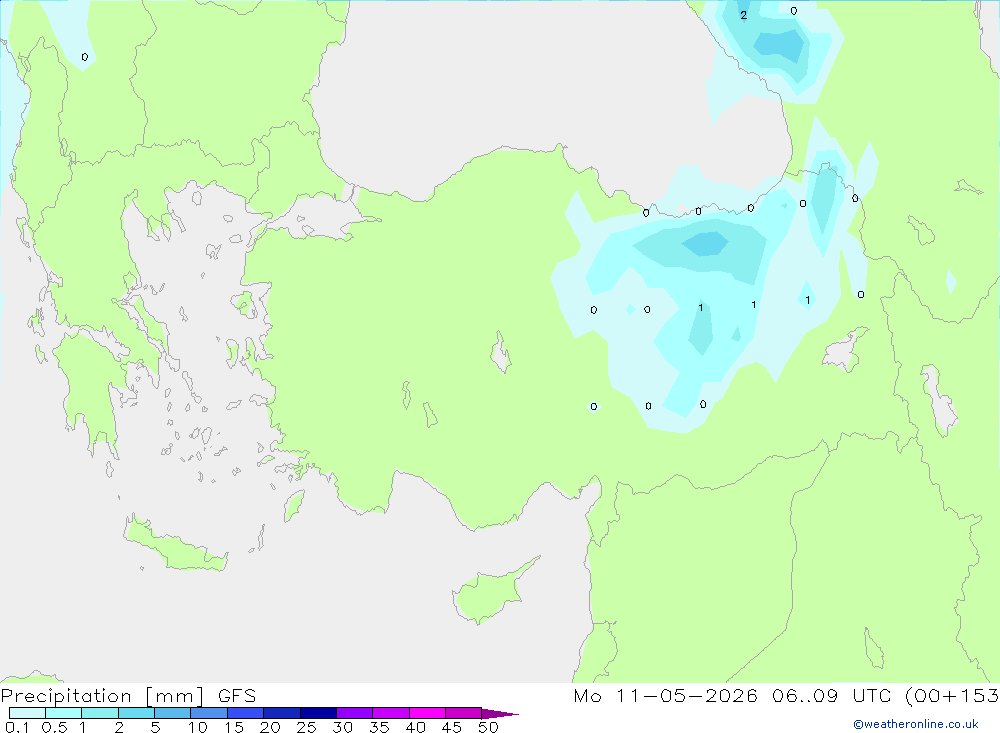Select the GFS model label
The height and width of the screenshot is (733, 1000).
click(237, 695)
